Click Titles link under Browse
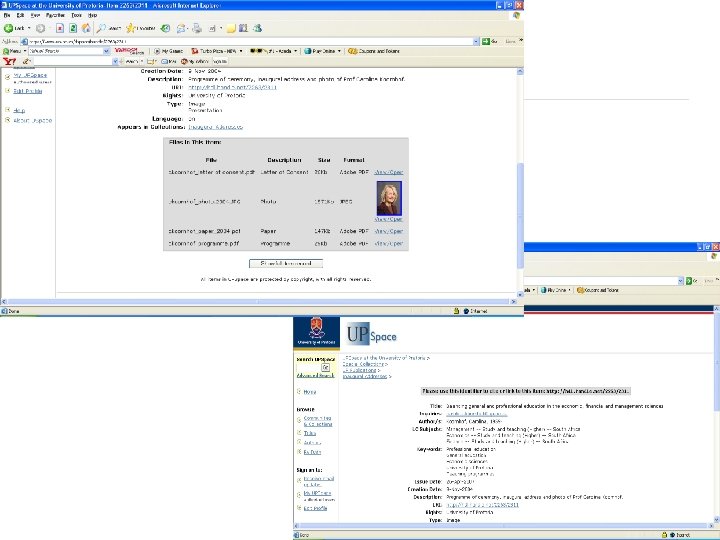The image size is (720, 540). pos(310,433)
